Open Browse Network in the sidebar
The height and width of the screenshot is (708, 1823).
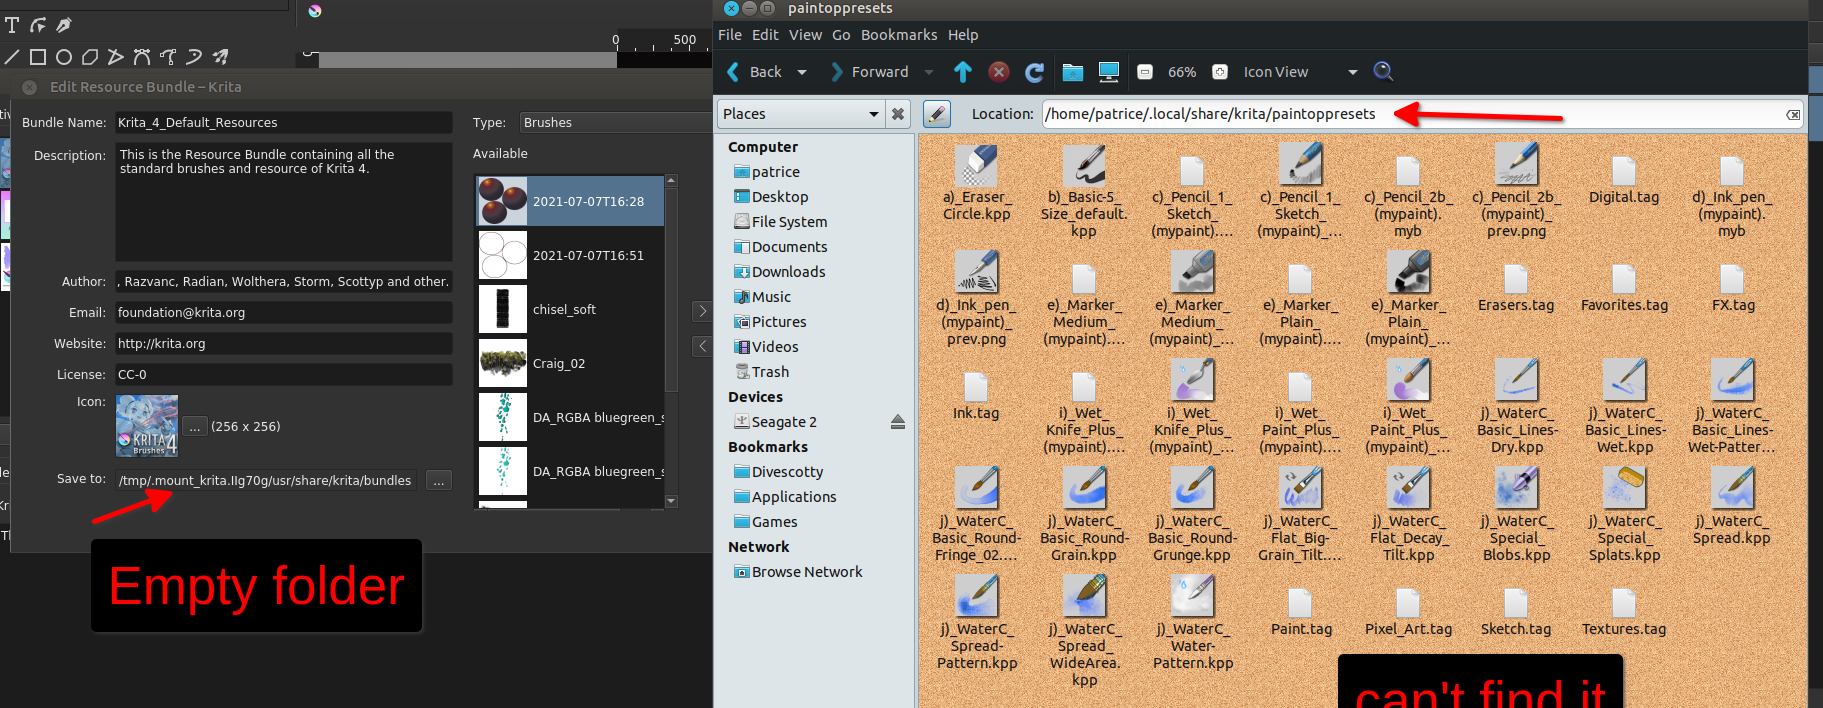[798, 572]
